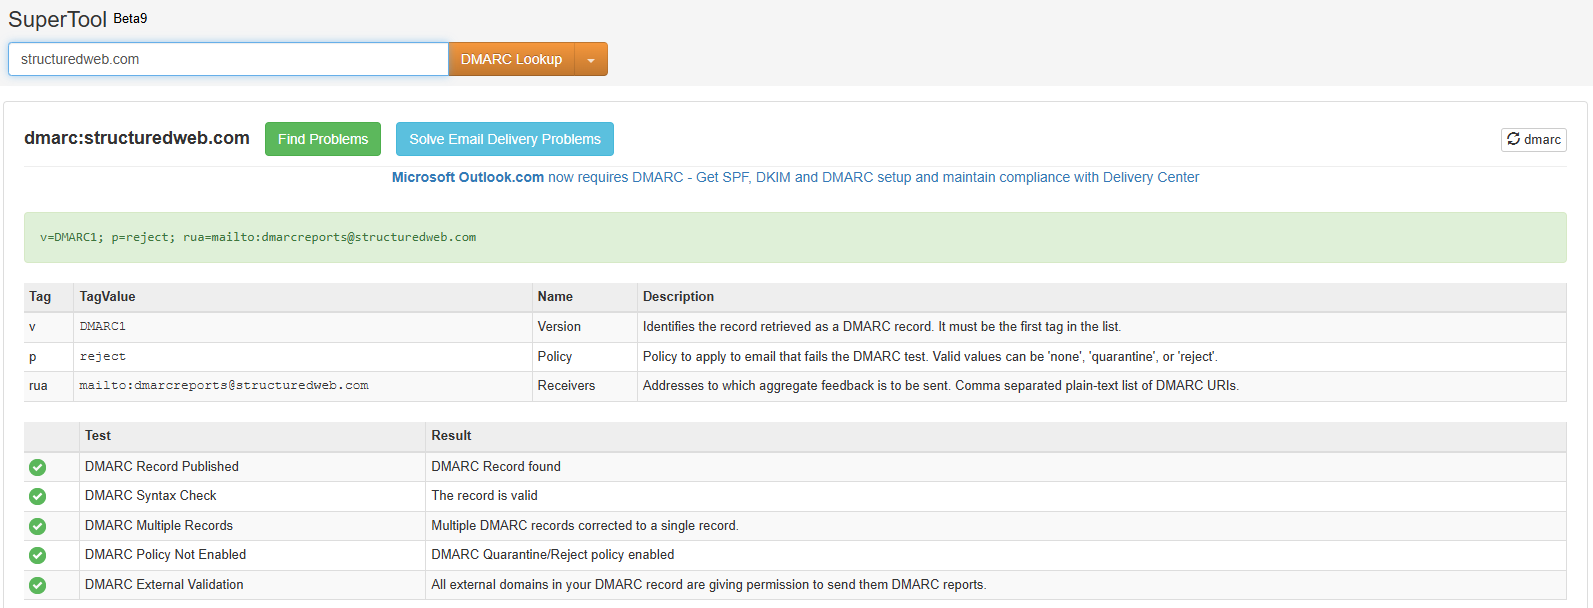Click the DMARC External Validation test name
Image resolution: width=1593 pixels, height=608 pixels.
[x=164, y=585]
